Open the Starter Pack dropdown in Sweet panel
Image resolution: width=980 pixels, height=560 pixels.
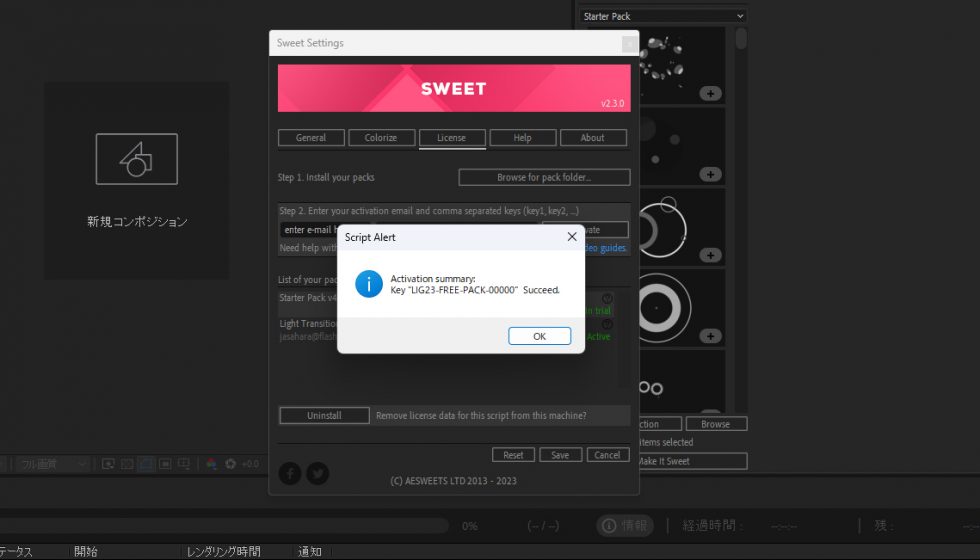click(663, 16)
